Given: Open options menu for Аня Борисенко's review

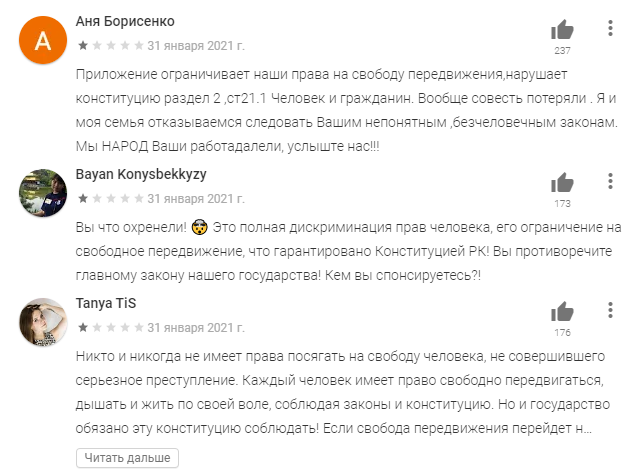Looking at the screenshot, I should (x=609, y=28).
